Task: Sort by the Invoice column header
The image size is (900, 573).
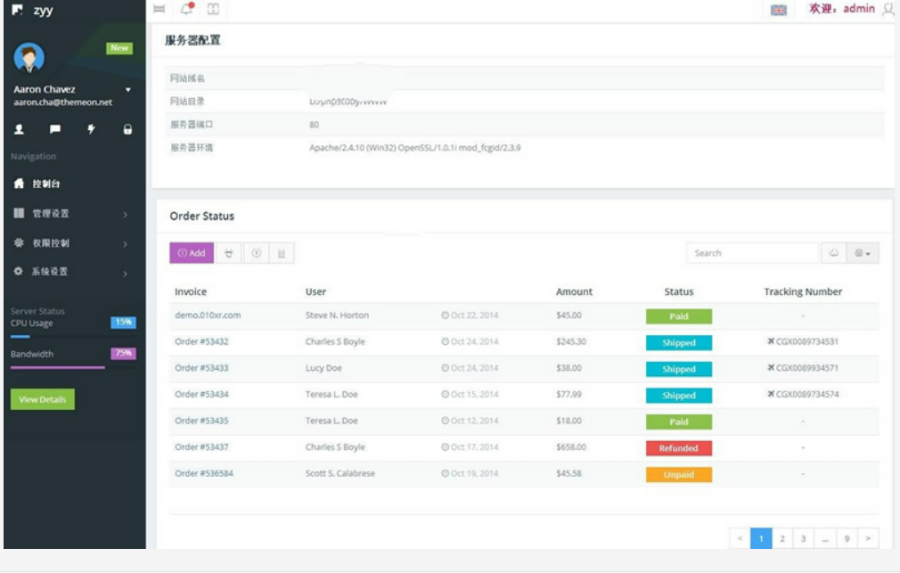Action: 191,292
